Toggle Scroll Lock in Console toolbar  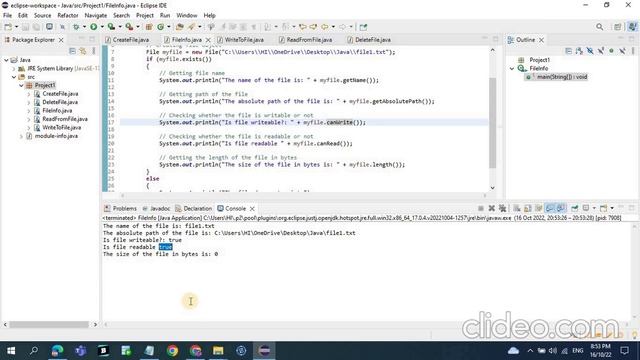[528, 209]
